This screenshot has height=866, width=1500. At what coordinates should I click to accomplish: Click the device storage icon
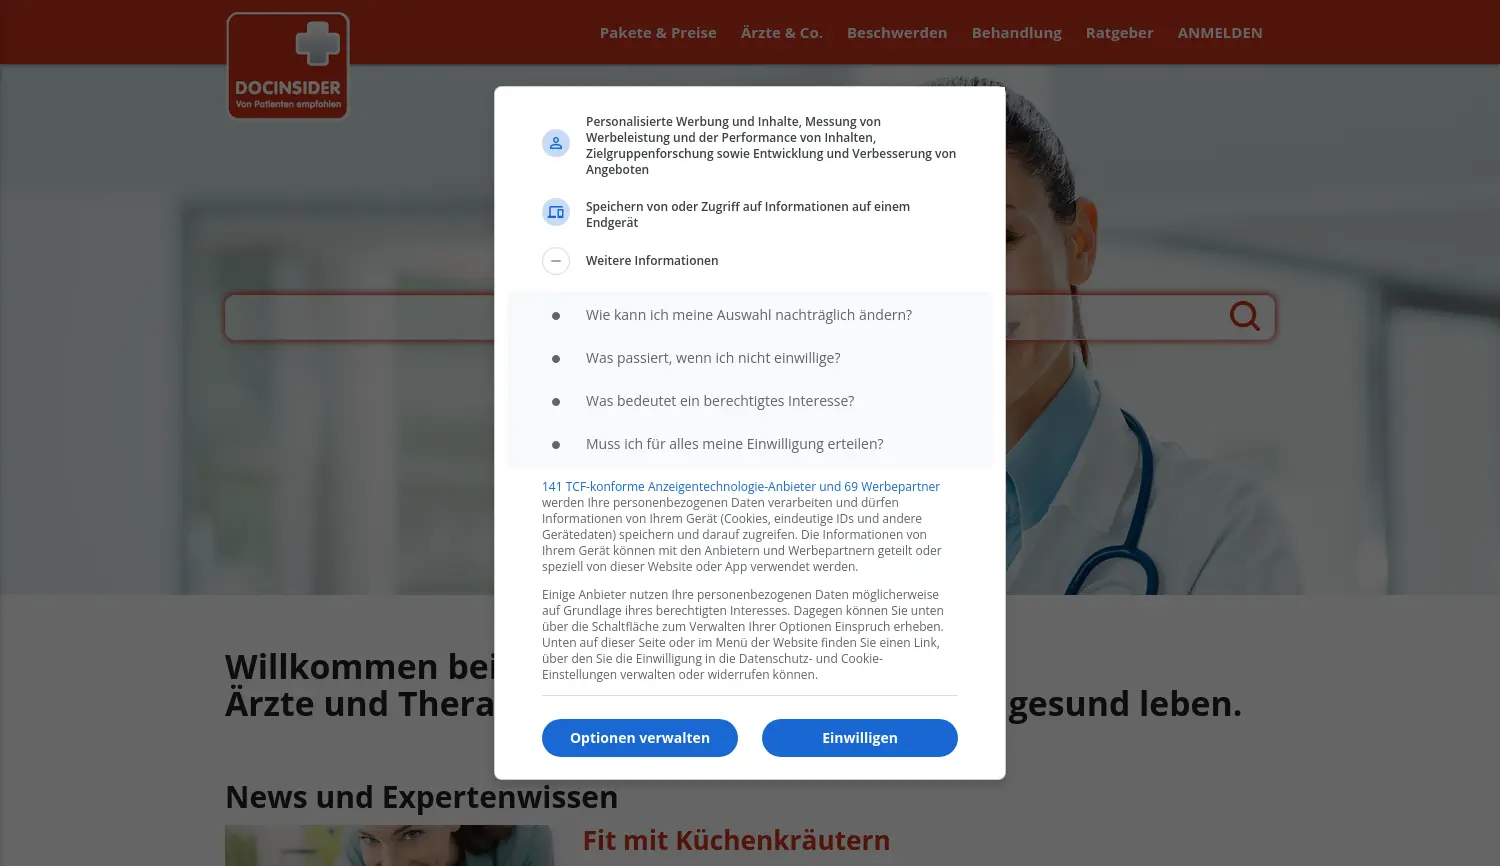click(556, 212)
